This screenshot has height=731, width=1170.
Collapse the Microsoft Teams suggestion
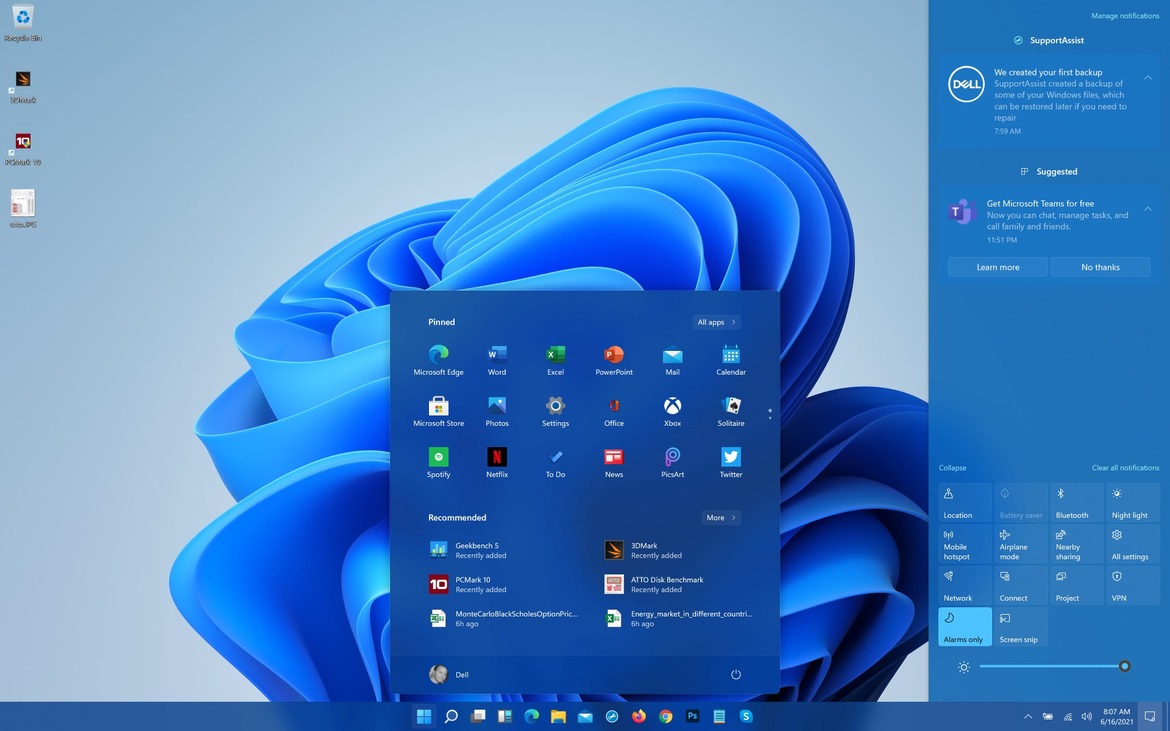click(x=1147, y=208)
